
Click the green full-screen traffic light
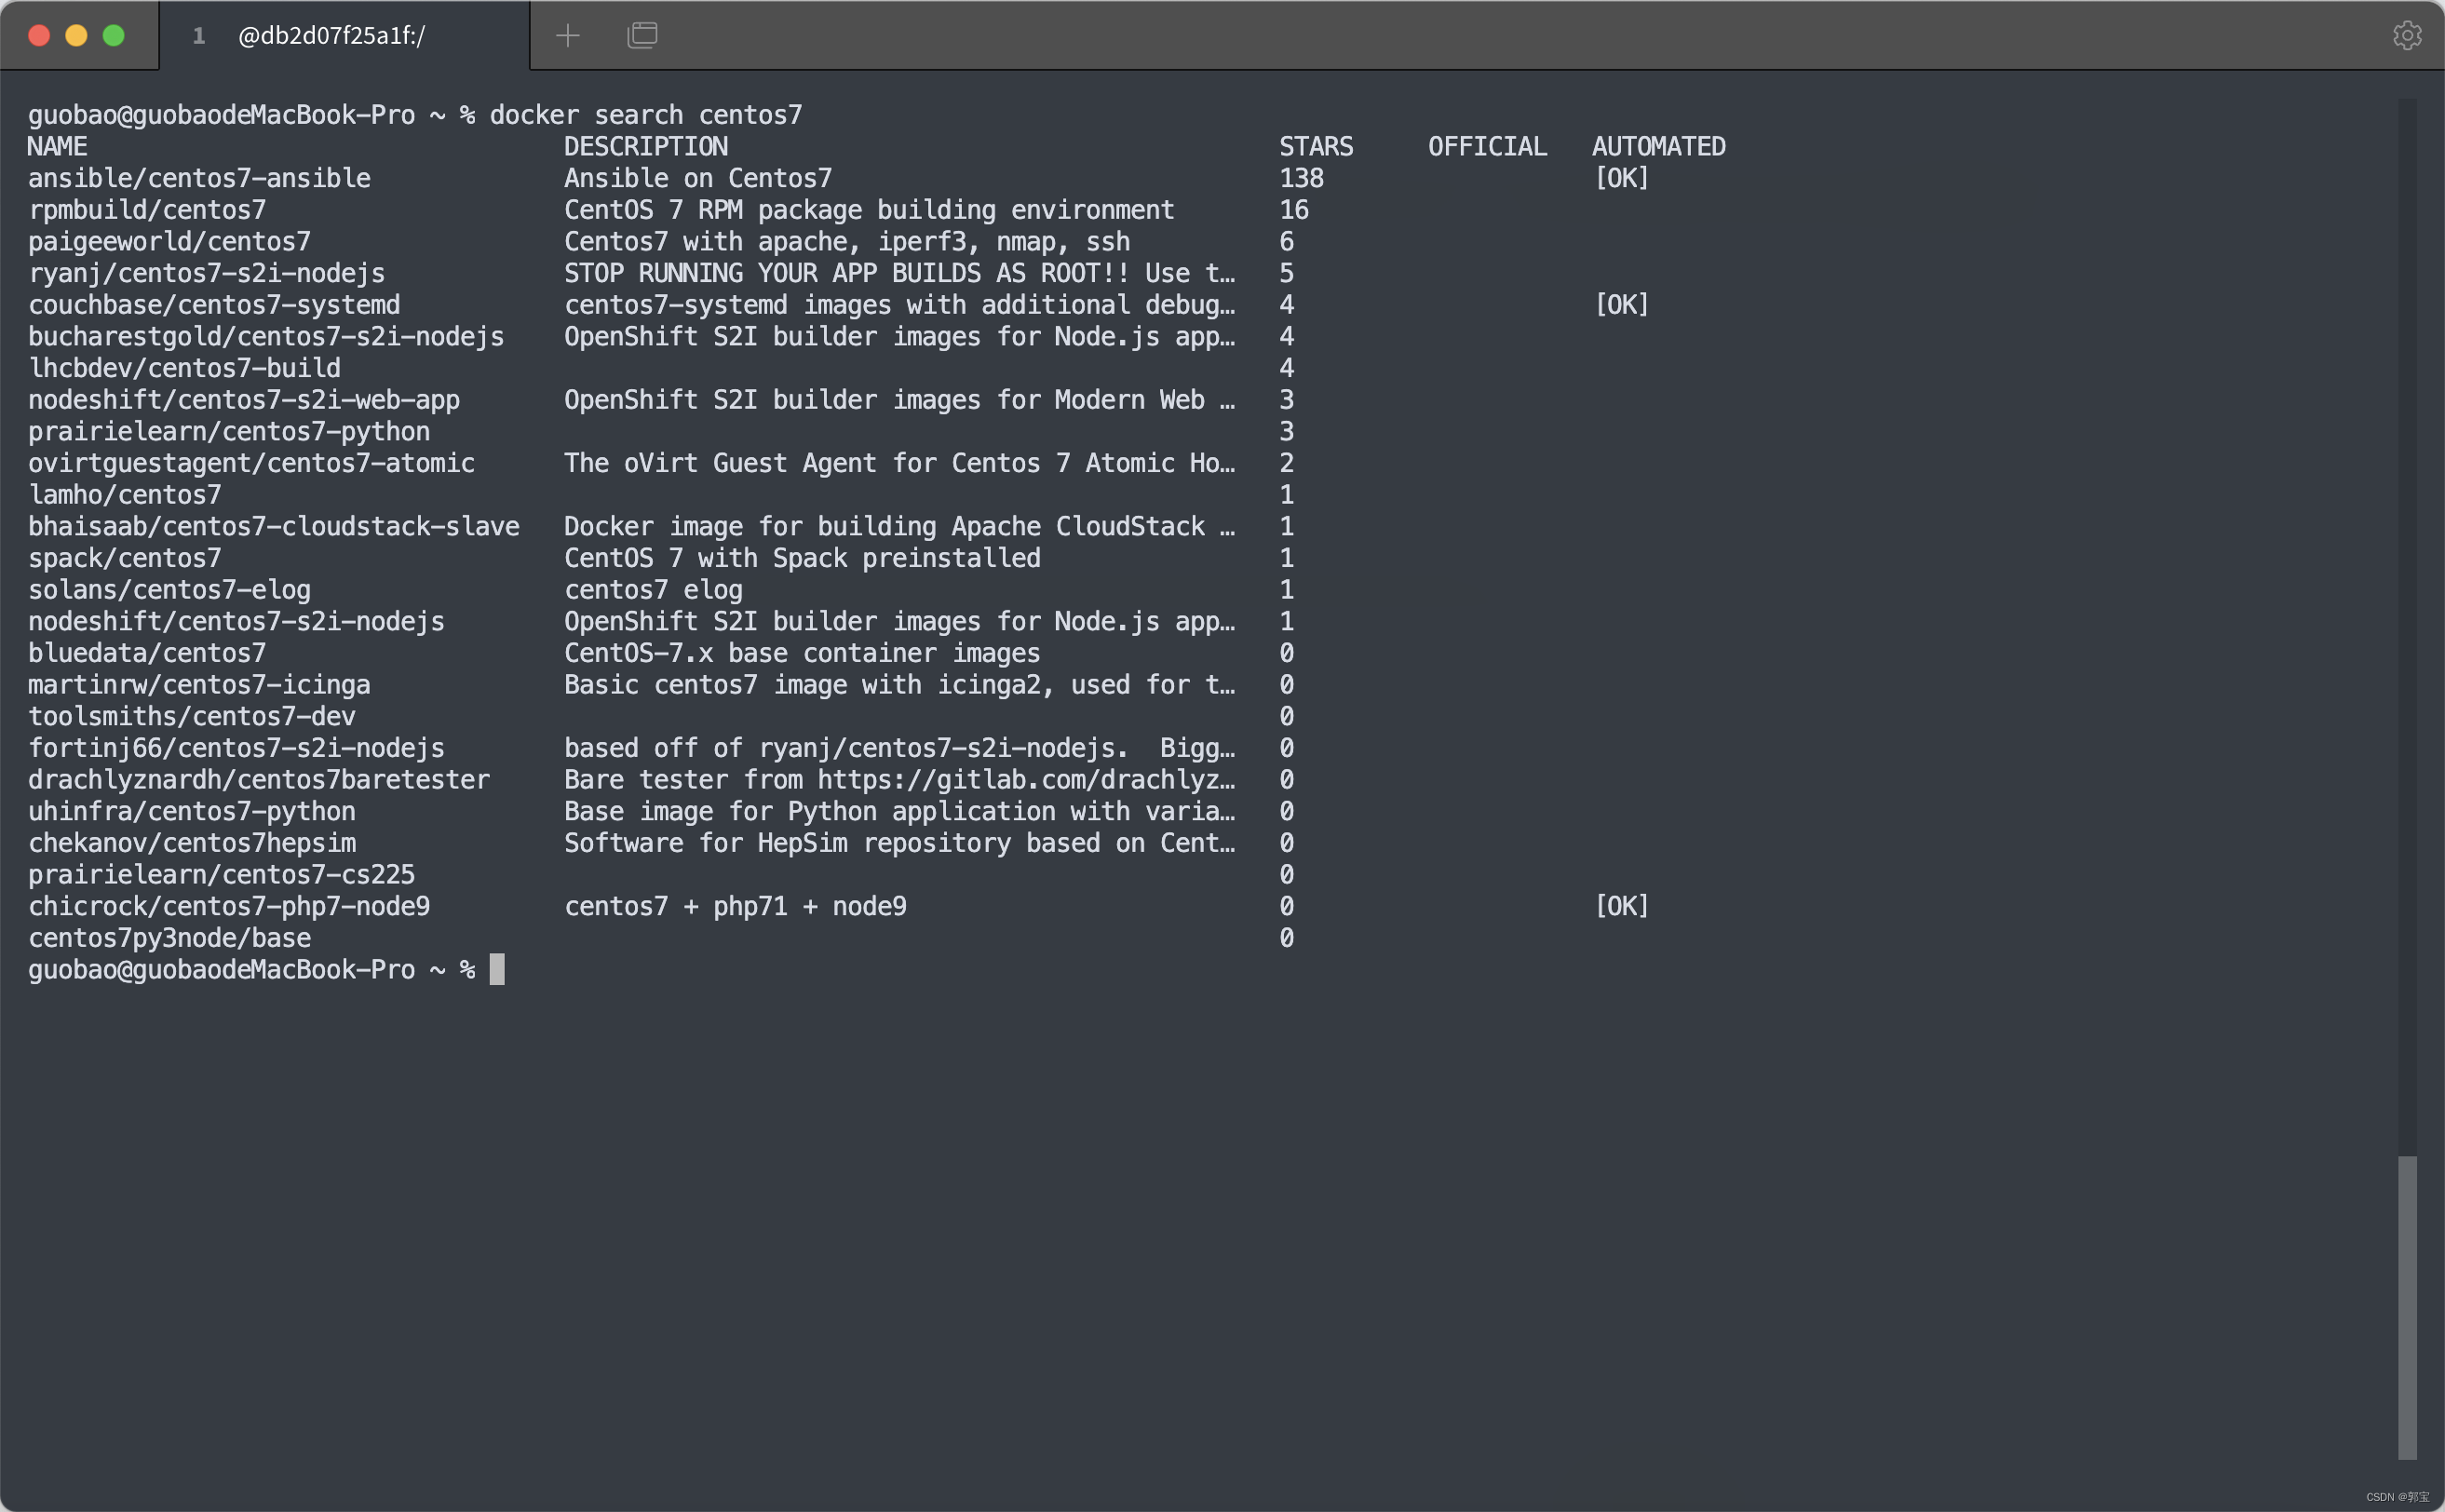113,35
